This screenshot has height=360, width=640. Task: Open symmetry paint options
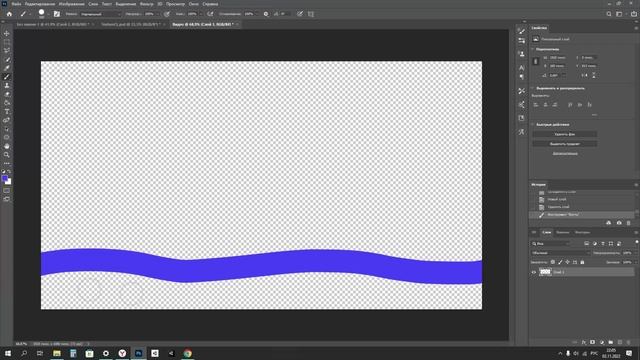click(311, 14)
